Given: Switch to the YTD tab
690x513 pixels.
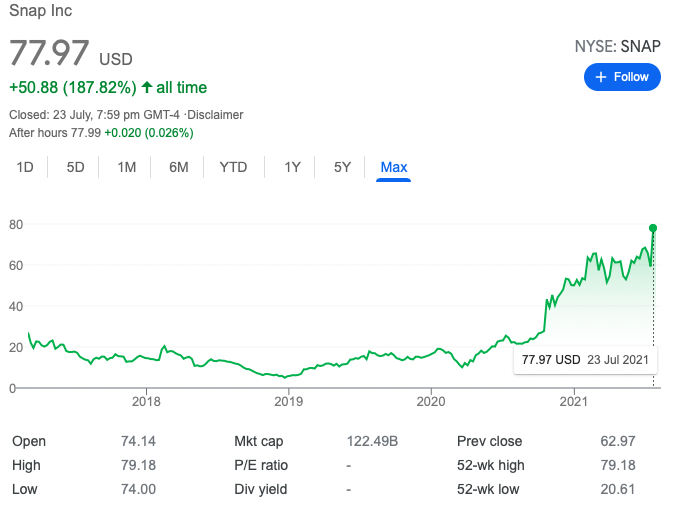Looking at the screenshot, I should click(233, 167).
